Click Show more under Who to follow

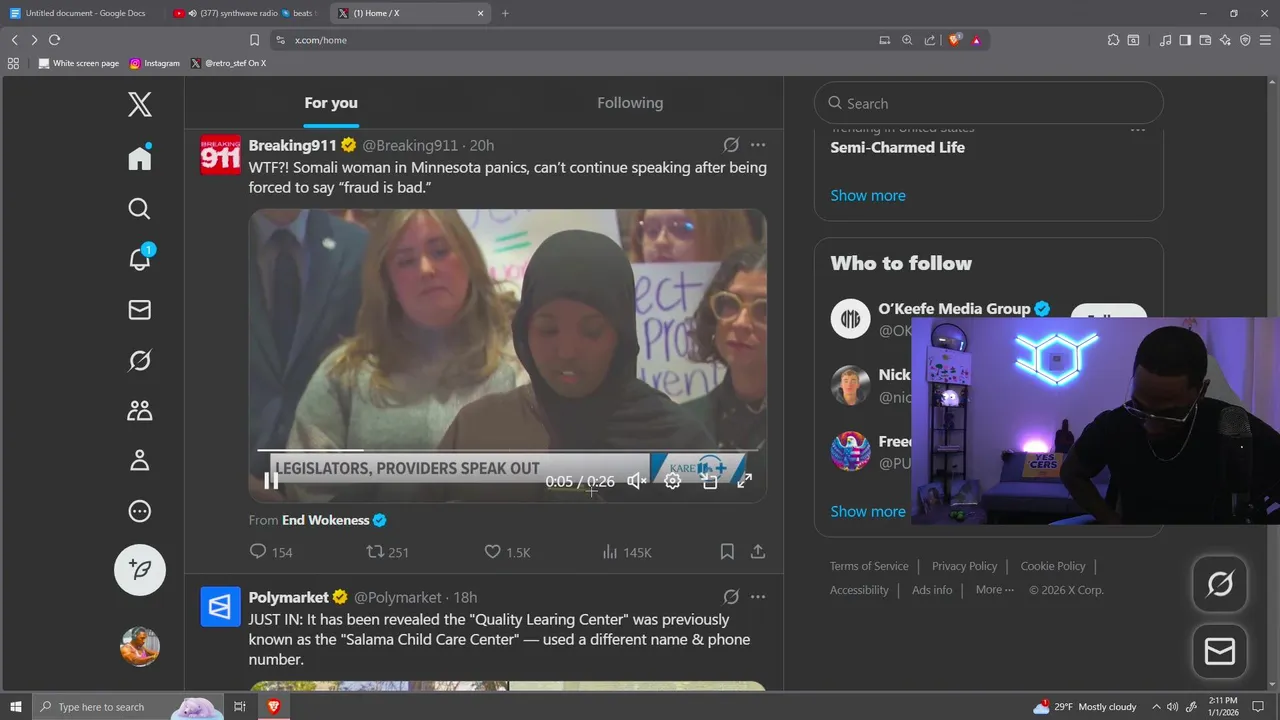[868, 511]
